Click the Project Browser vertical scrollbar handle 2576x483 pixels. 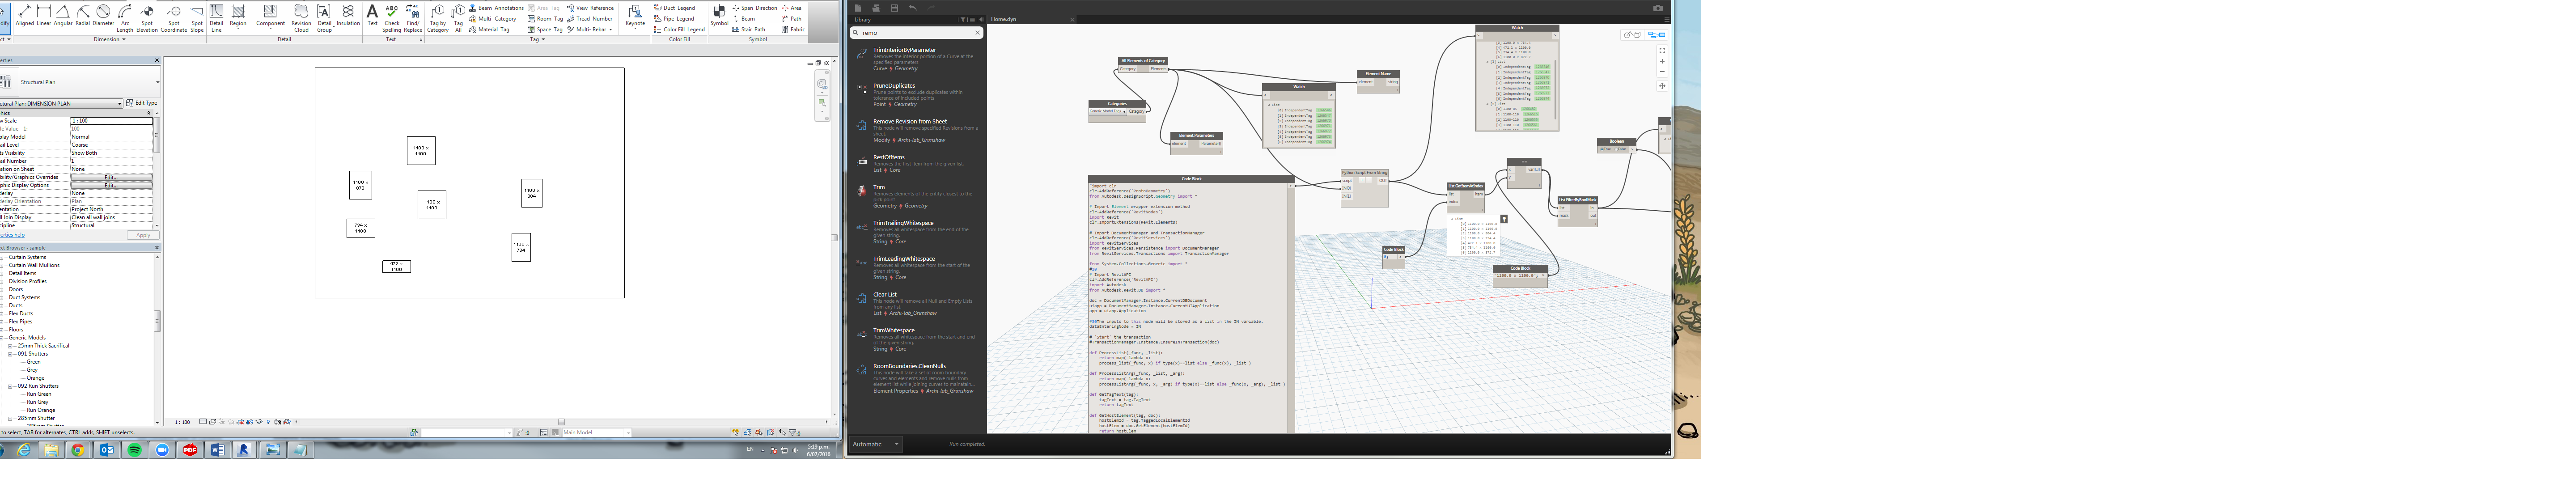[x=157, y=320]
